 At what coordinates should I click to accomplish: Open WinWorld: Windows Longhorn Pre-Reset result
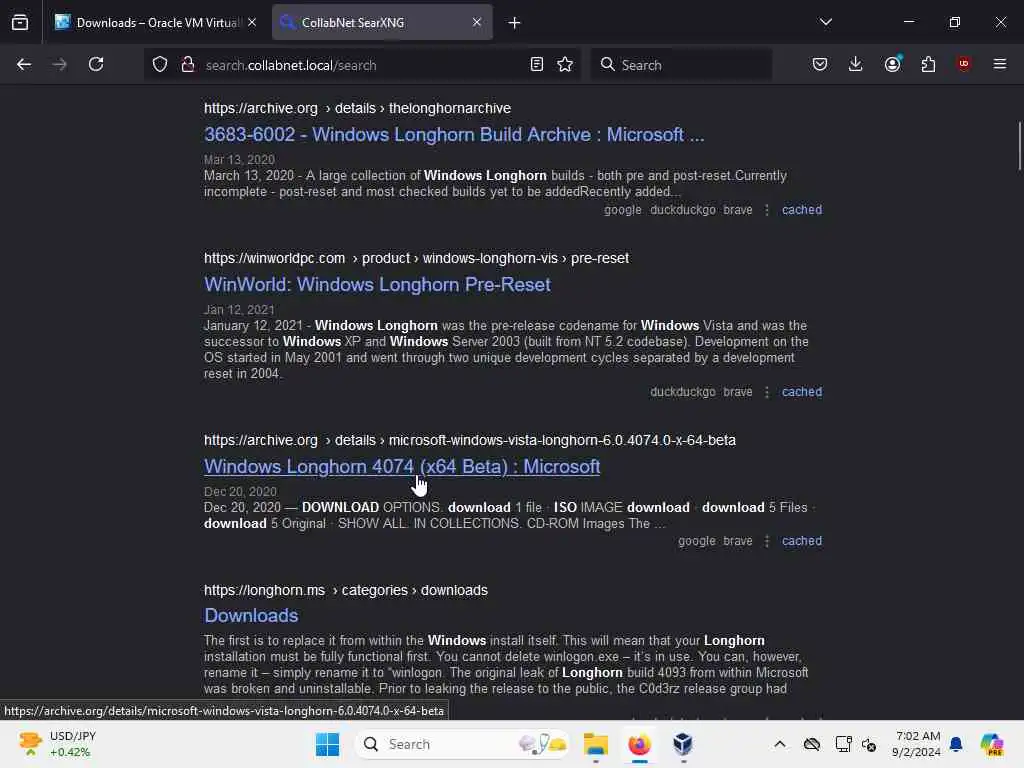point(377,285)
